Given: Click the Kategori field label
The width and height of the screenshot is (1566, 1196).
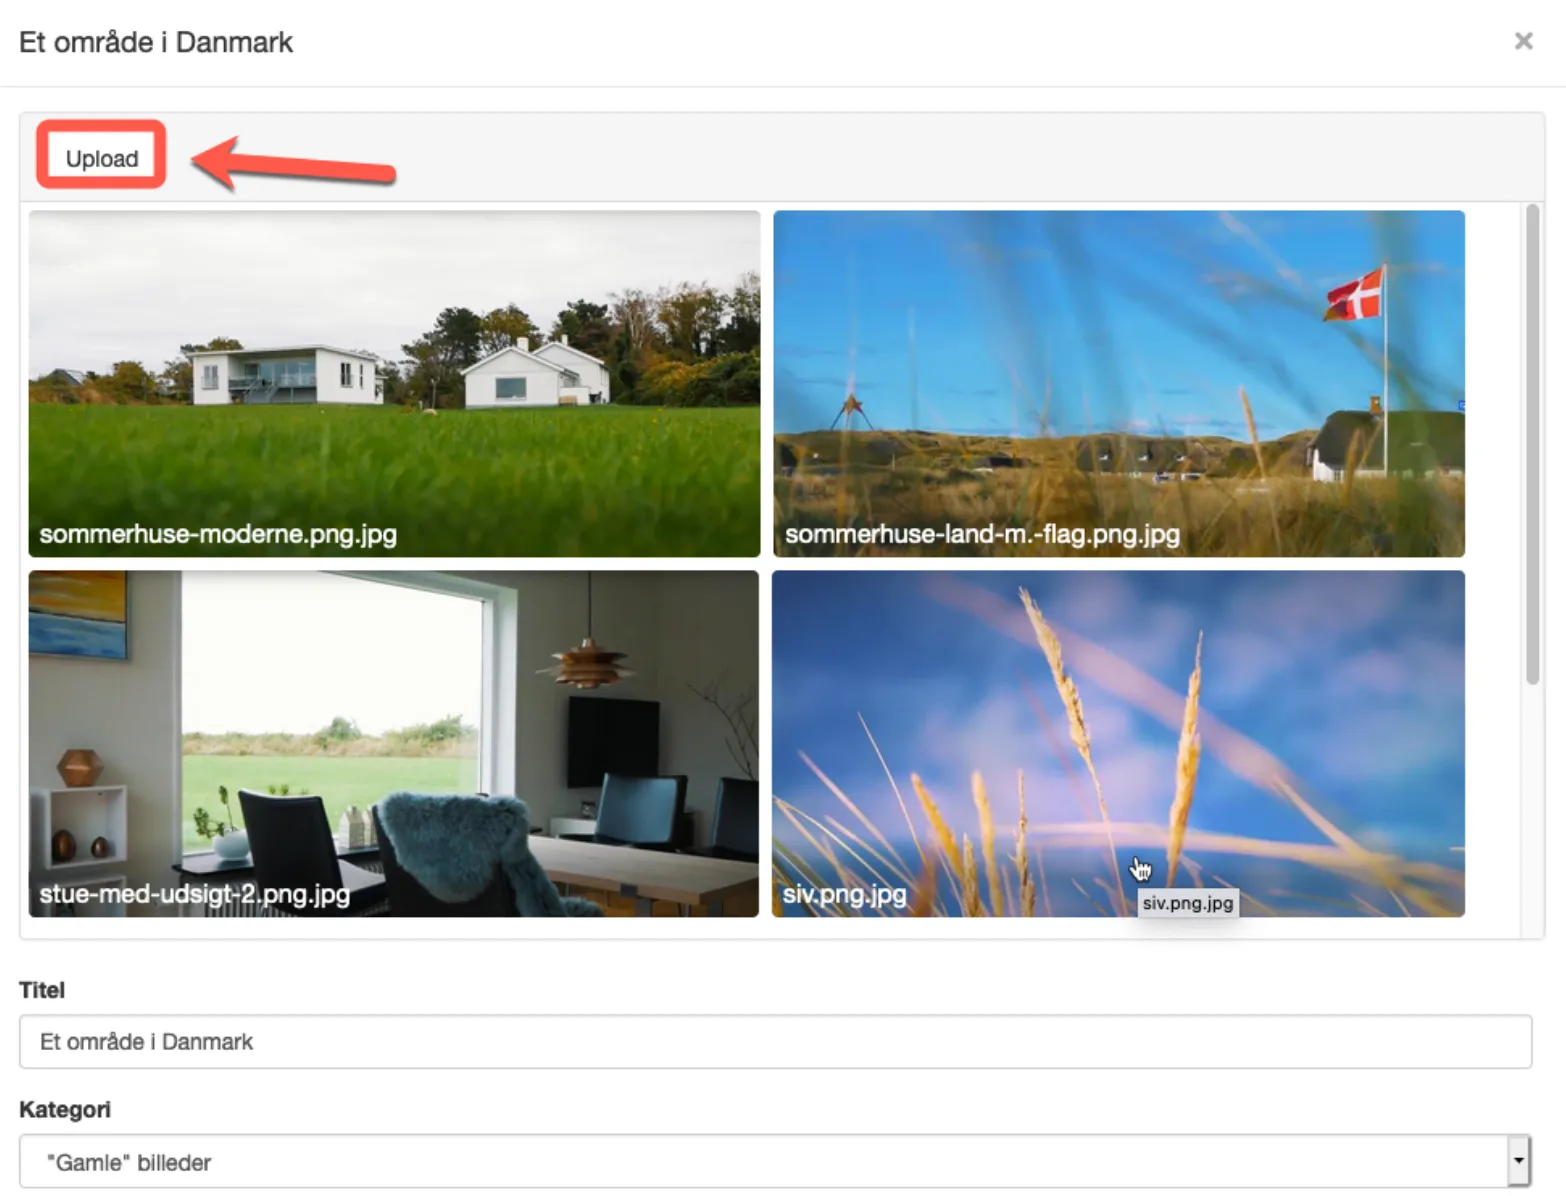Looking at the screenshot, I should coord(65,1109).
